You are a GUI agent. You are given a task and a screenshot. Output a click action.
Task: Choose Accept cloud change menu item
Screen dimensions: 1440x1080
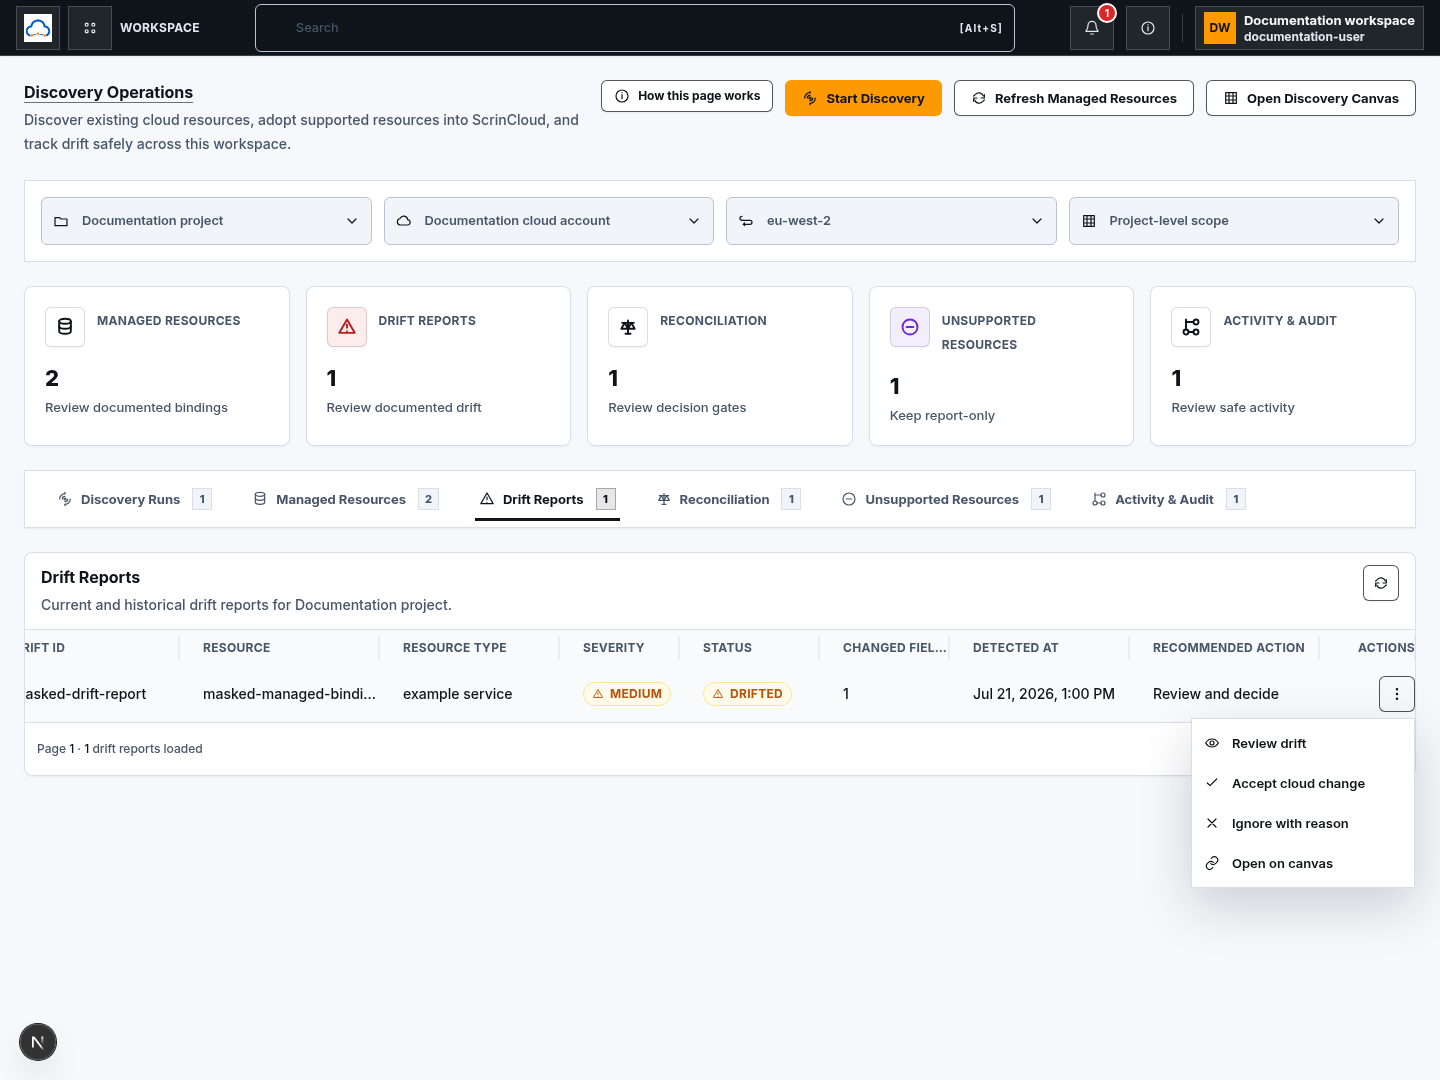pyautogui.click(x=1303, y=783)
